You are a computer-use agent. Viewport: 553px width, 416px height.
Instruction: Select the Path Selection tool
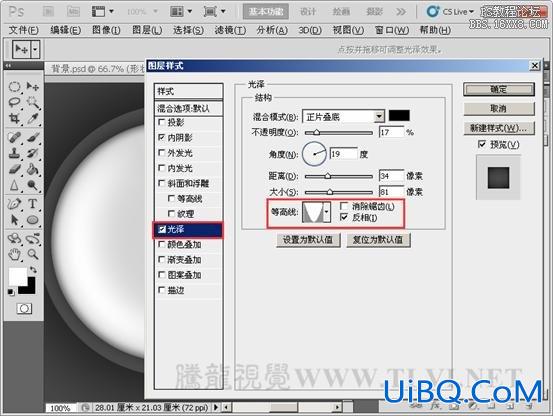coord(14,220)
